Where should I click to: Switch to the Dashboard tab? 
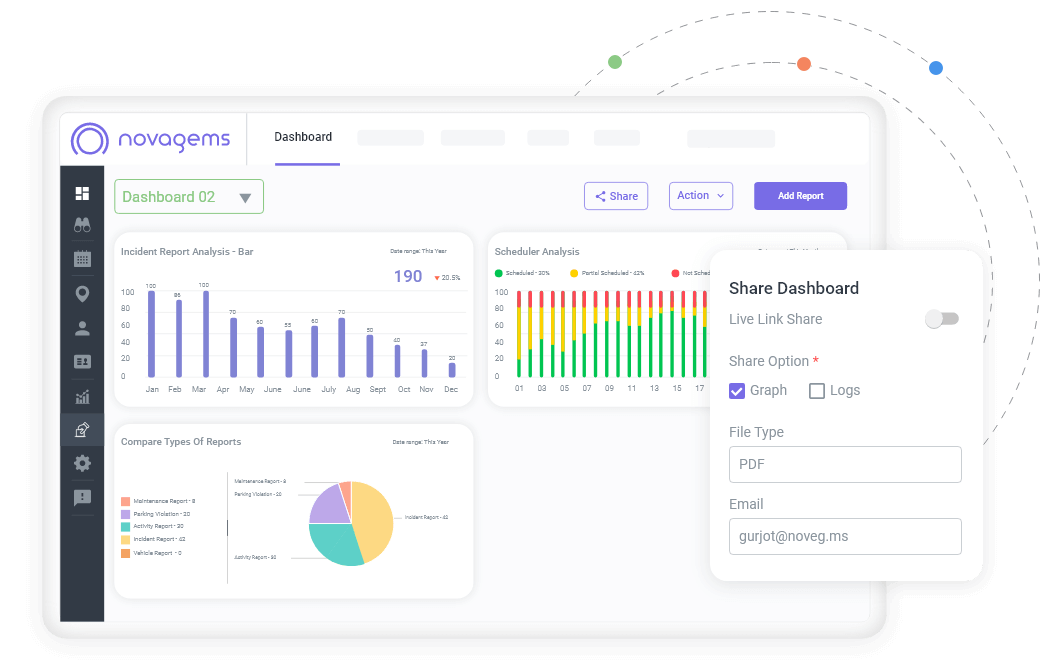pyautogui.click(x=303, y=137)
